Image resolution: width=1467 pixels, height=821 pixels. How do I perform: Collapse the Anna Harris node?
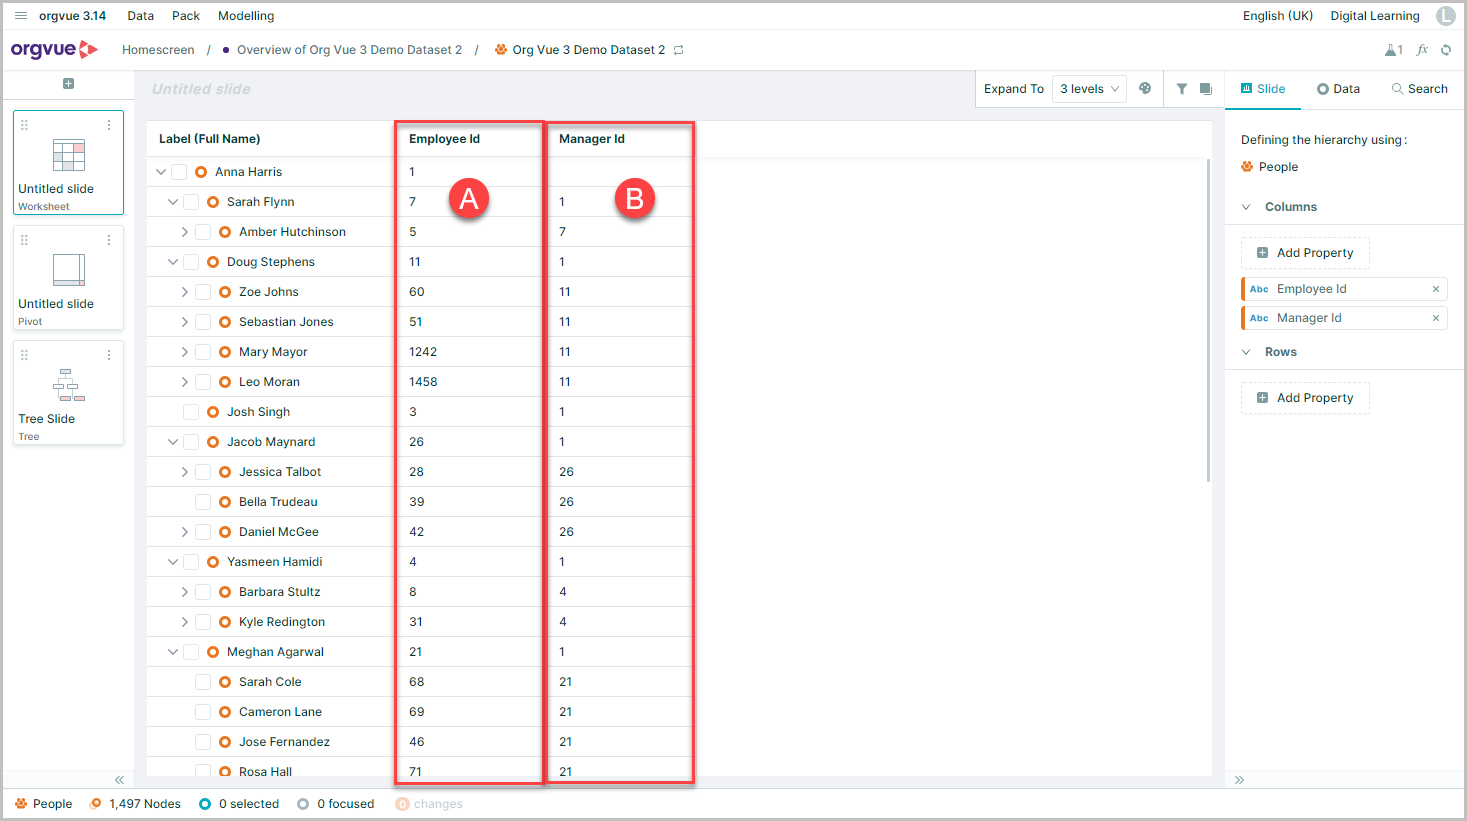[161, 172]
